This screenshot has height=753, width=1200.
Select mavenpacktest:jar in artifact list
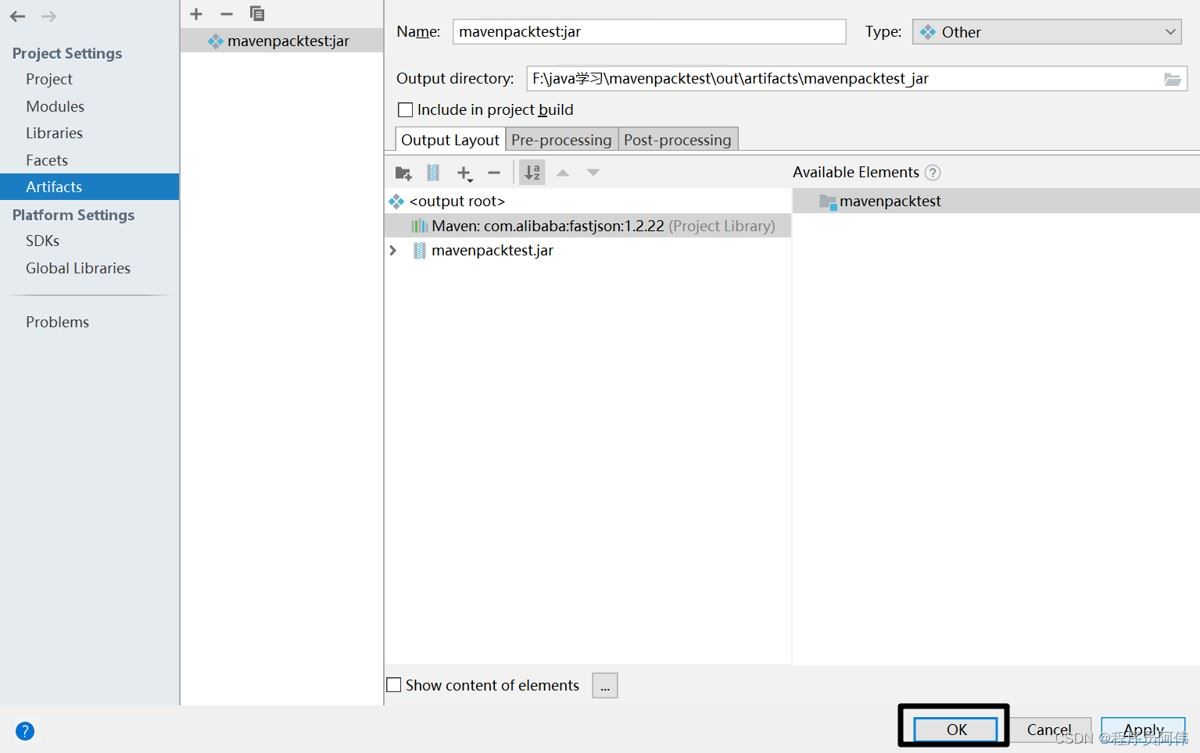tap(281, 41)
